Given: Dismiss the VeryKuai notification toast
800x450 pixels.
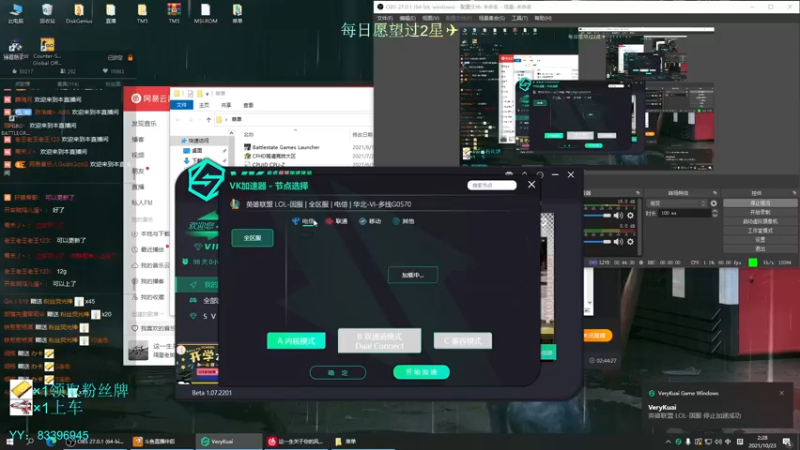Looking at the screenshot, I should [782, 393].
